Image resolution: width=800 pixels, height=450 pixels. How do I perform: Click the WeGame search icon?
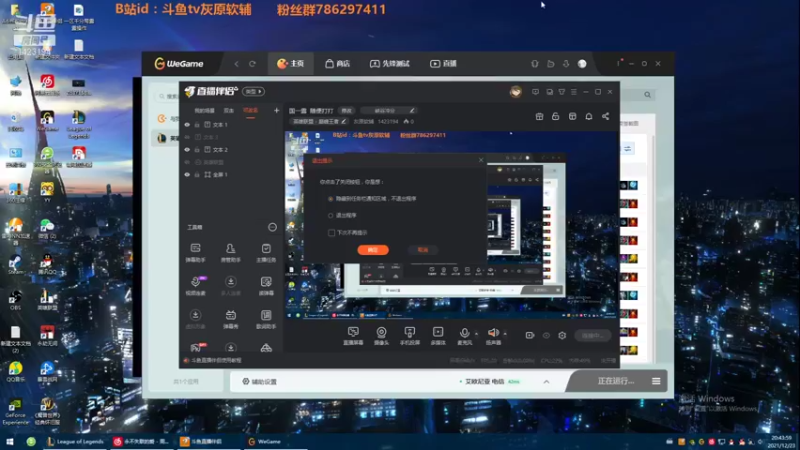pos(647,94)
